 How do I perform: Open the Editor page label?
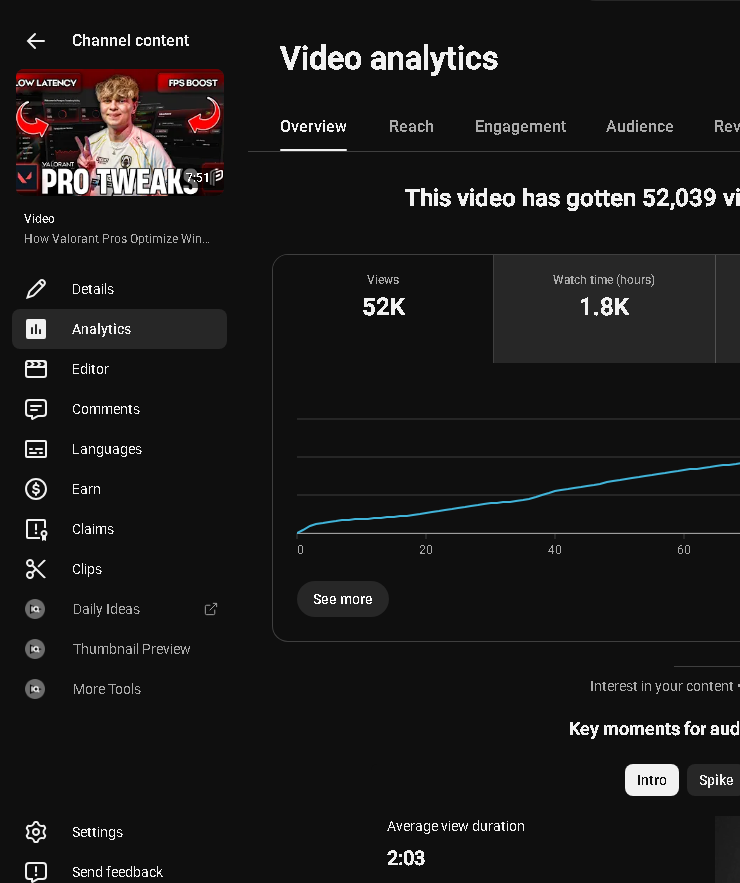click(x=90, y=369)
